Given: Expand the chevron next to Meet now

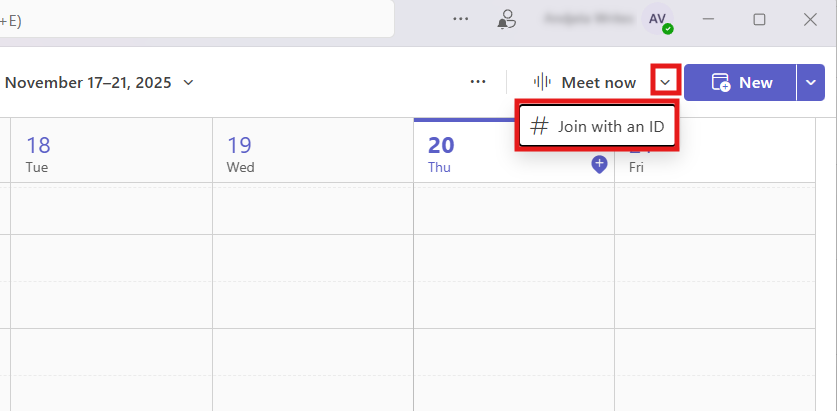Looking at the screenshot, I should tap(665, 82).
